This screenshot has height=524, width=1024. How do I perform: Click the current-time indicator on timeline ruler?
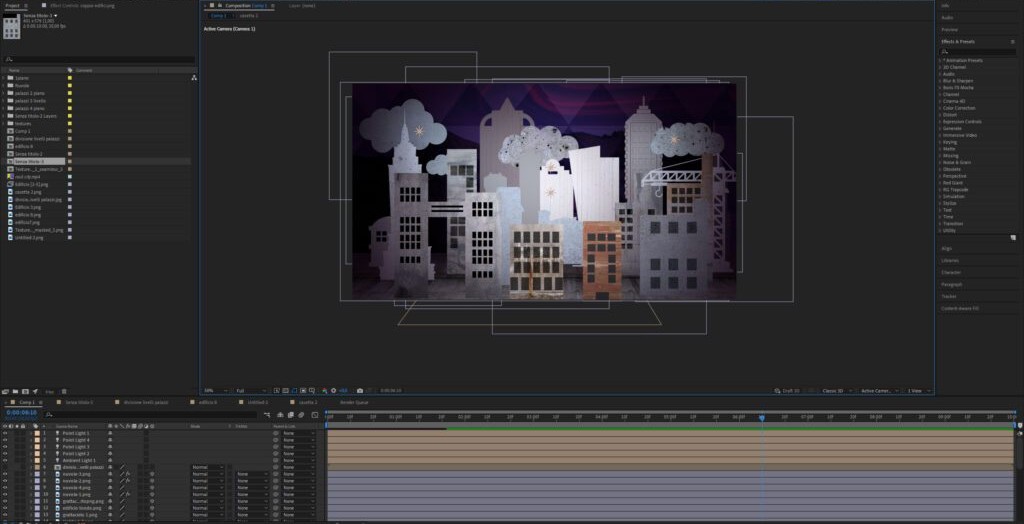point(761,417)
